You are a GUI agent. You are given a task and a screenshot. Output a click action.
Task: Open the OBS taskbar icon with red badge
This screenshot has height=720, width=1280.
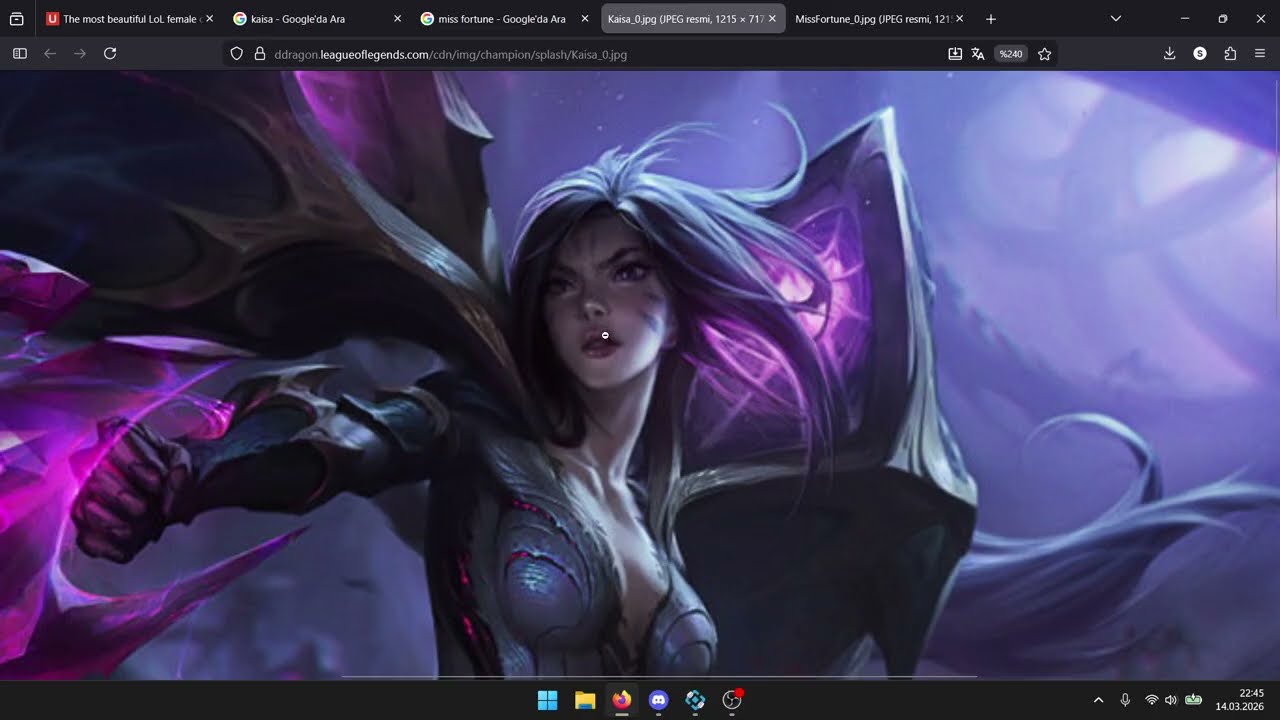pos(733,700)
